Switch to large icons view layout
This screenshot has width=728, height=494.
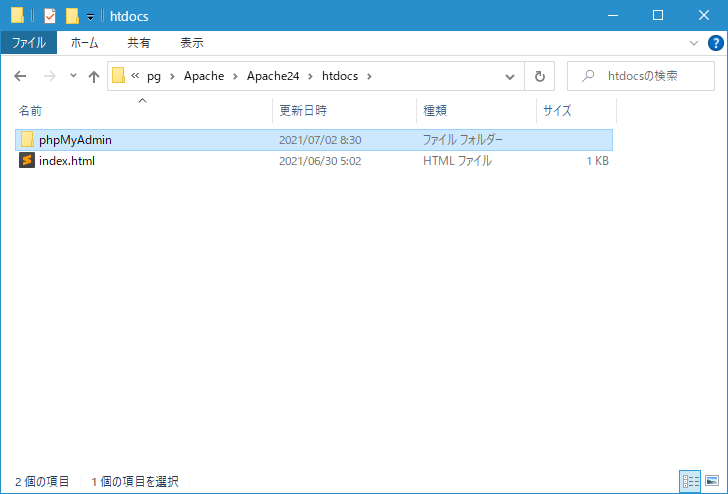click(712, 481)
